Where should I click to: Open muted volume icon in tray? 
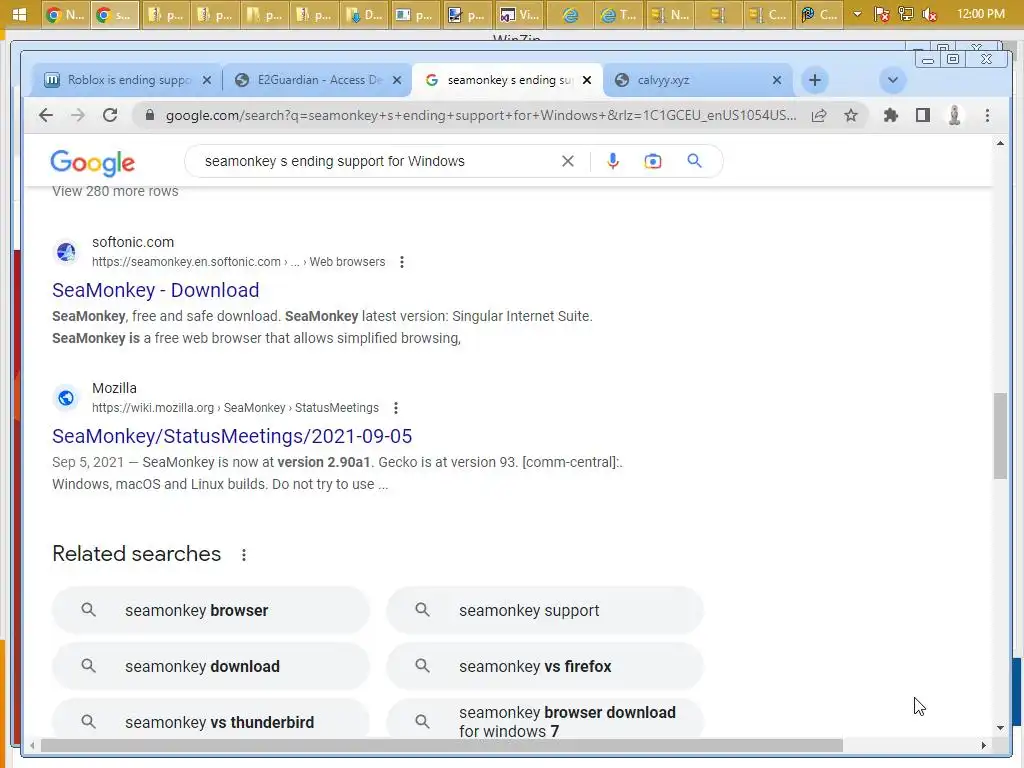point(930,14)
